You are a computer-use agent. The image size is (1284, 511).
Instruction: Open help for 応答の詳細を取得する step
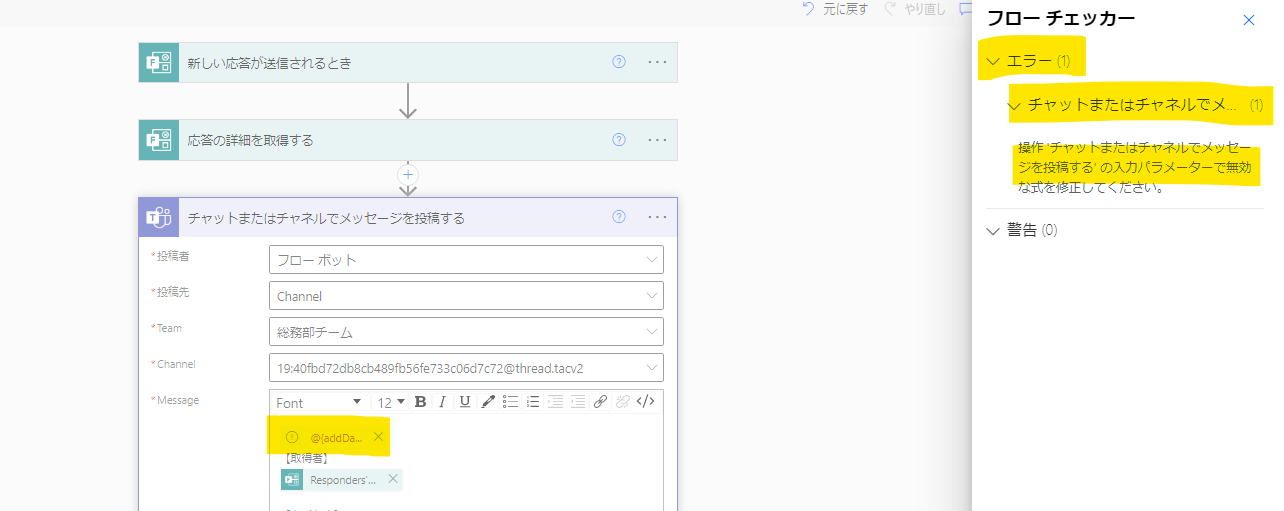click(x=619, y=140)
